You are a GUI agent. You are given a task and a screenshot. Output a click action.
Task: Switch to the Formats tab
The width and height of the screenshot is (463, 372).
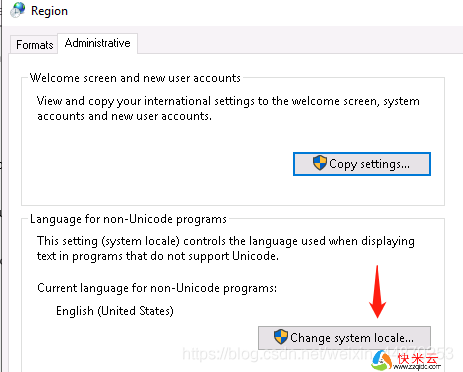35,45
